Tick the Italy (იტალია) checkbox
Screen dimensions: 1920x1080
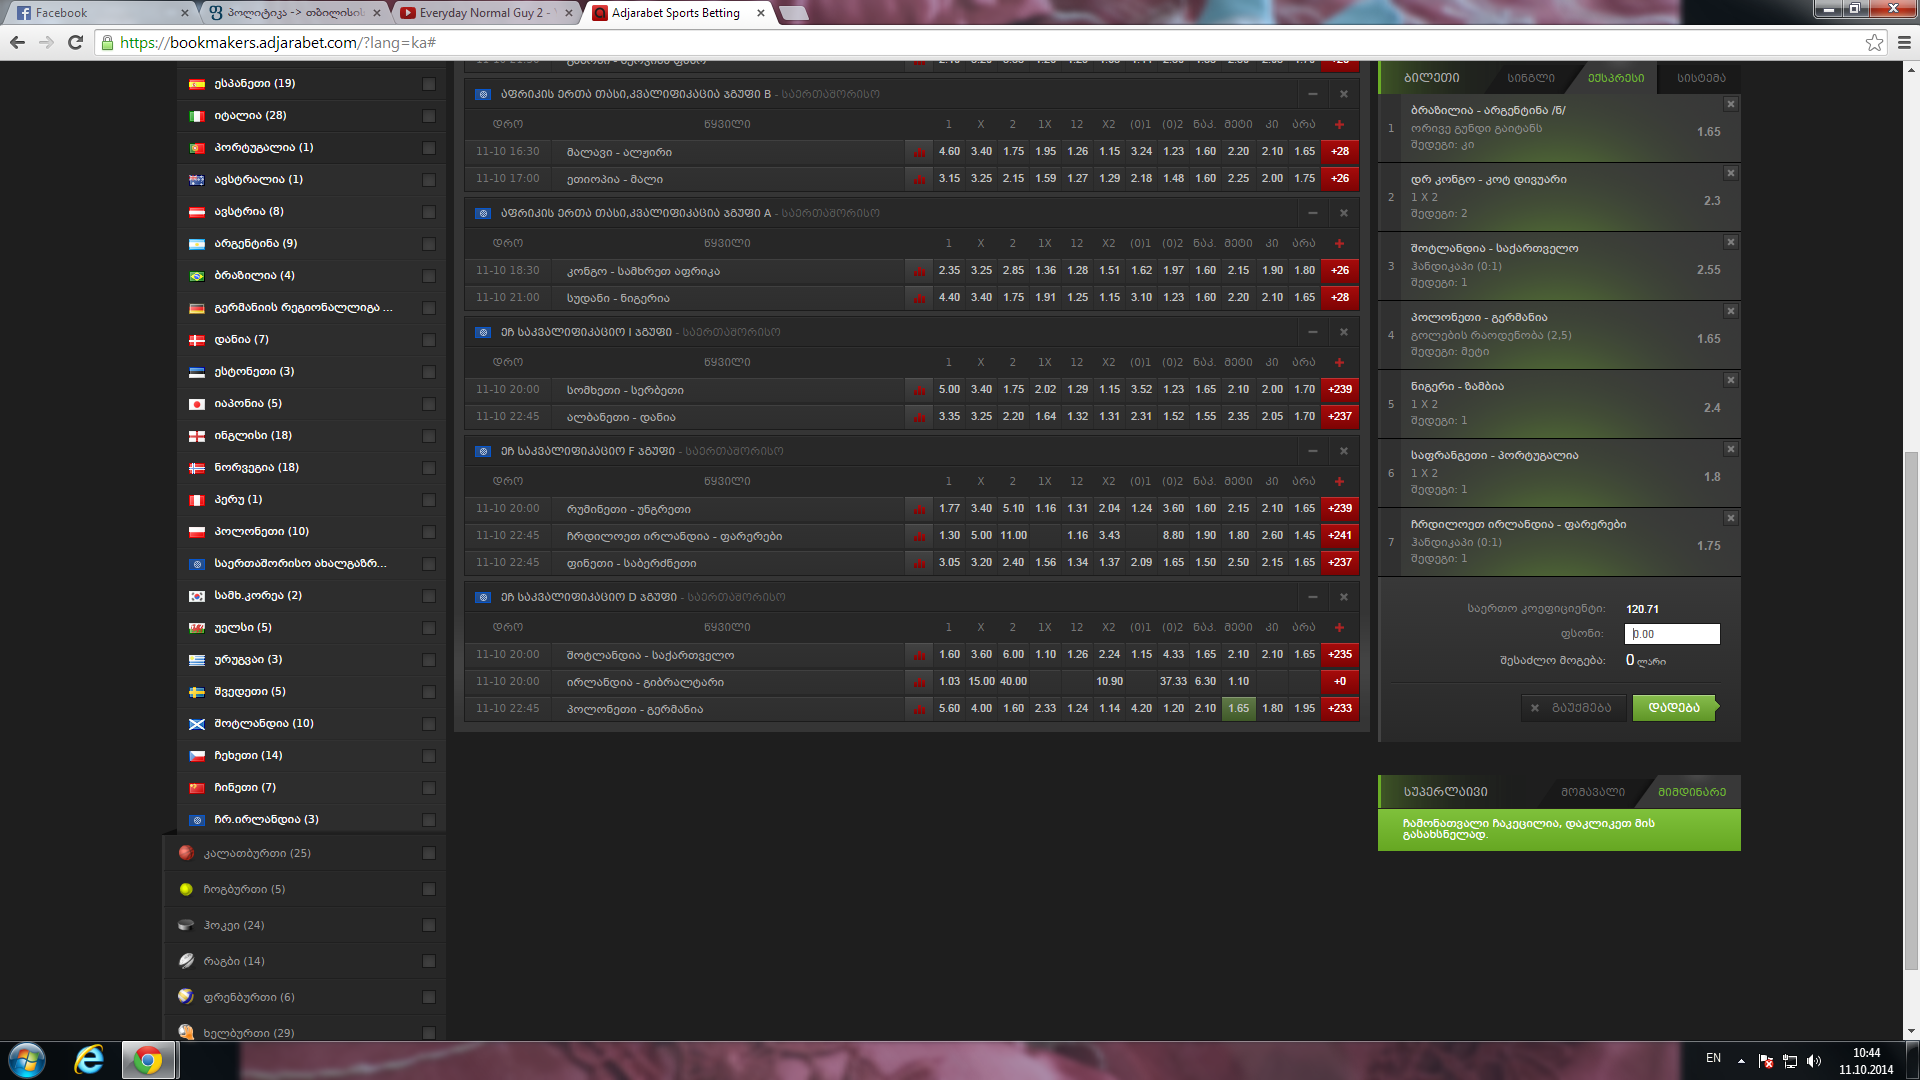(429, 116)
